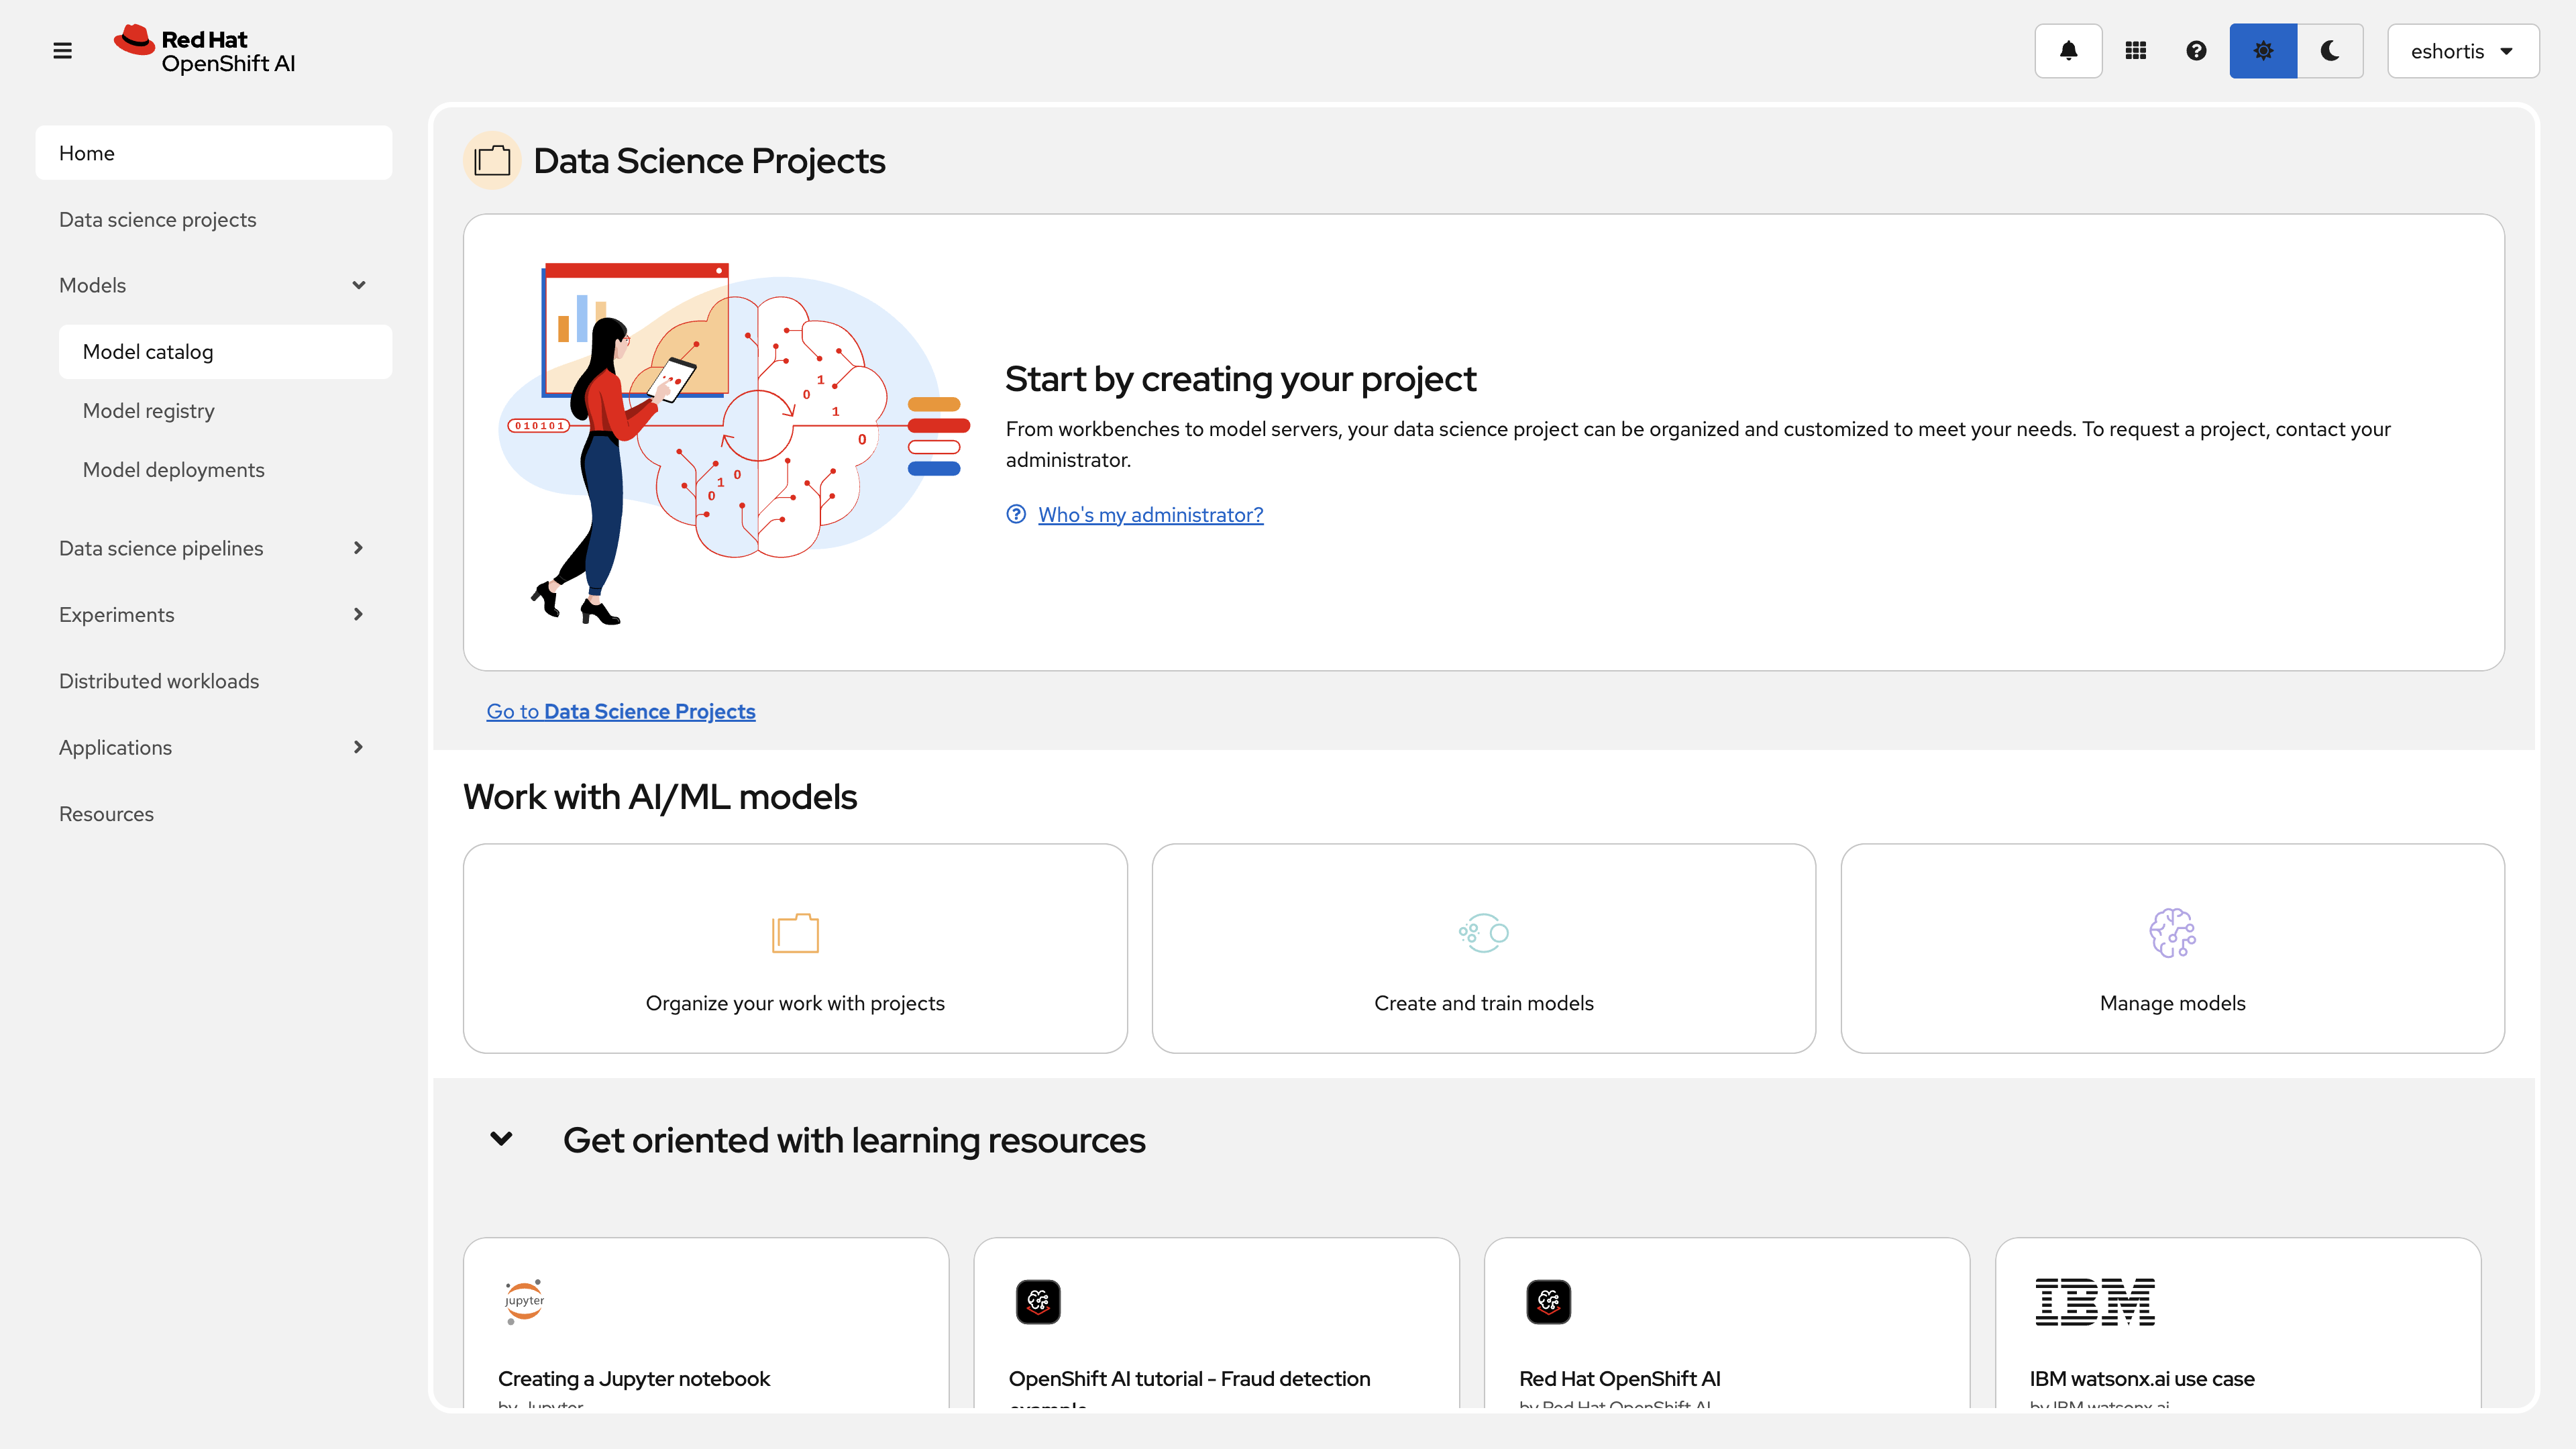The image size is (2576, 1449).
Task: Select Model registry in sidebar
Action: [148, 410]
